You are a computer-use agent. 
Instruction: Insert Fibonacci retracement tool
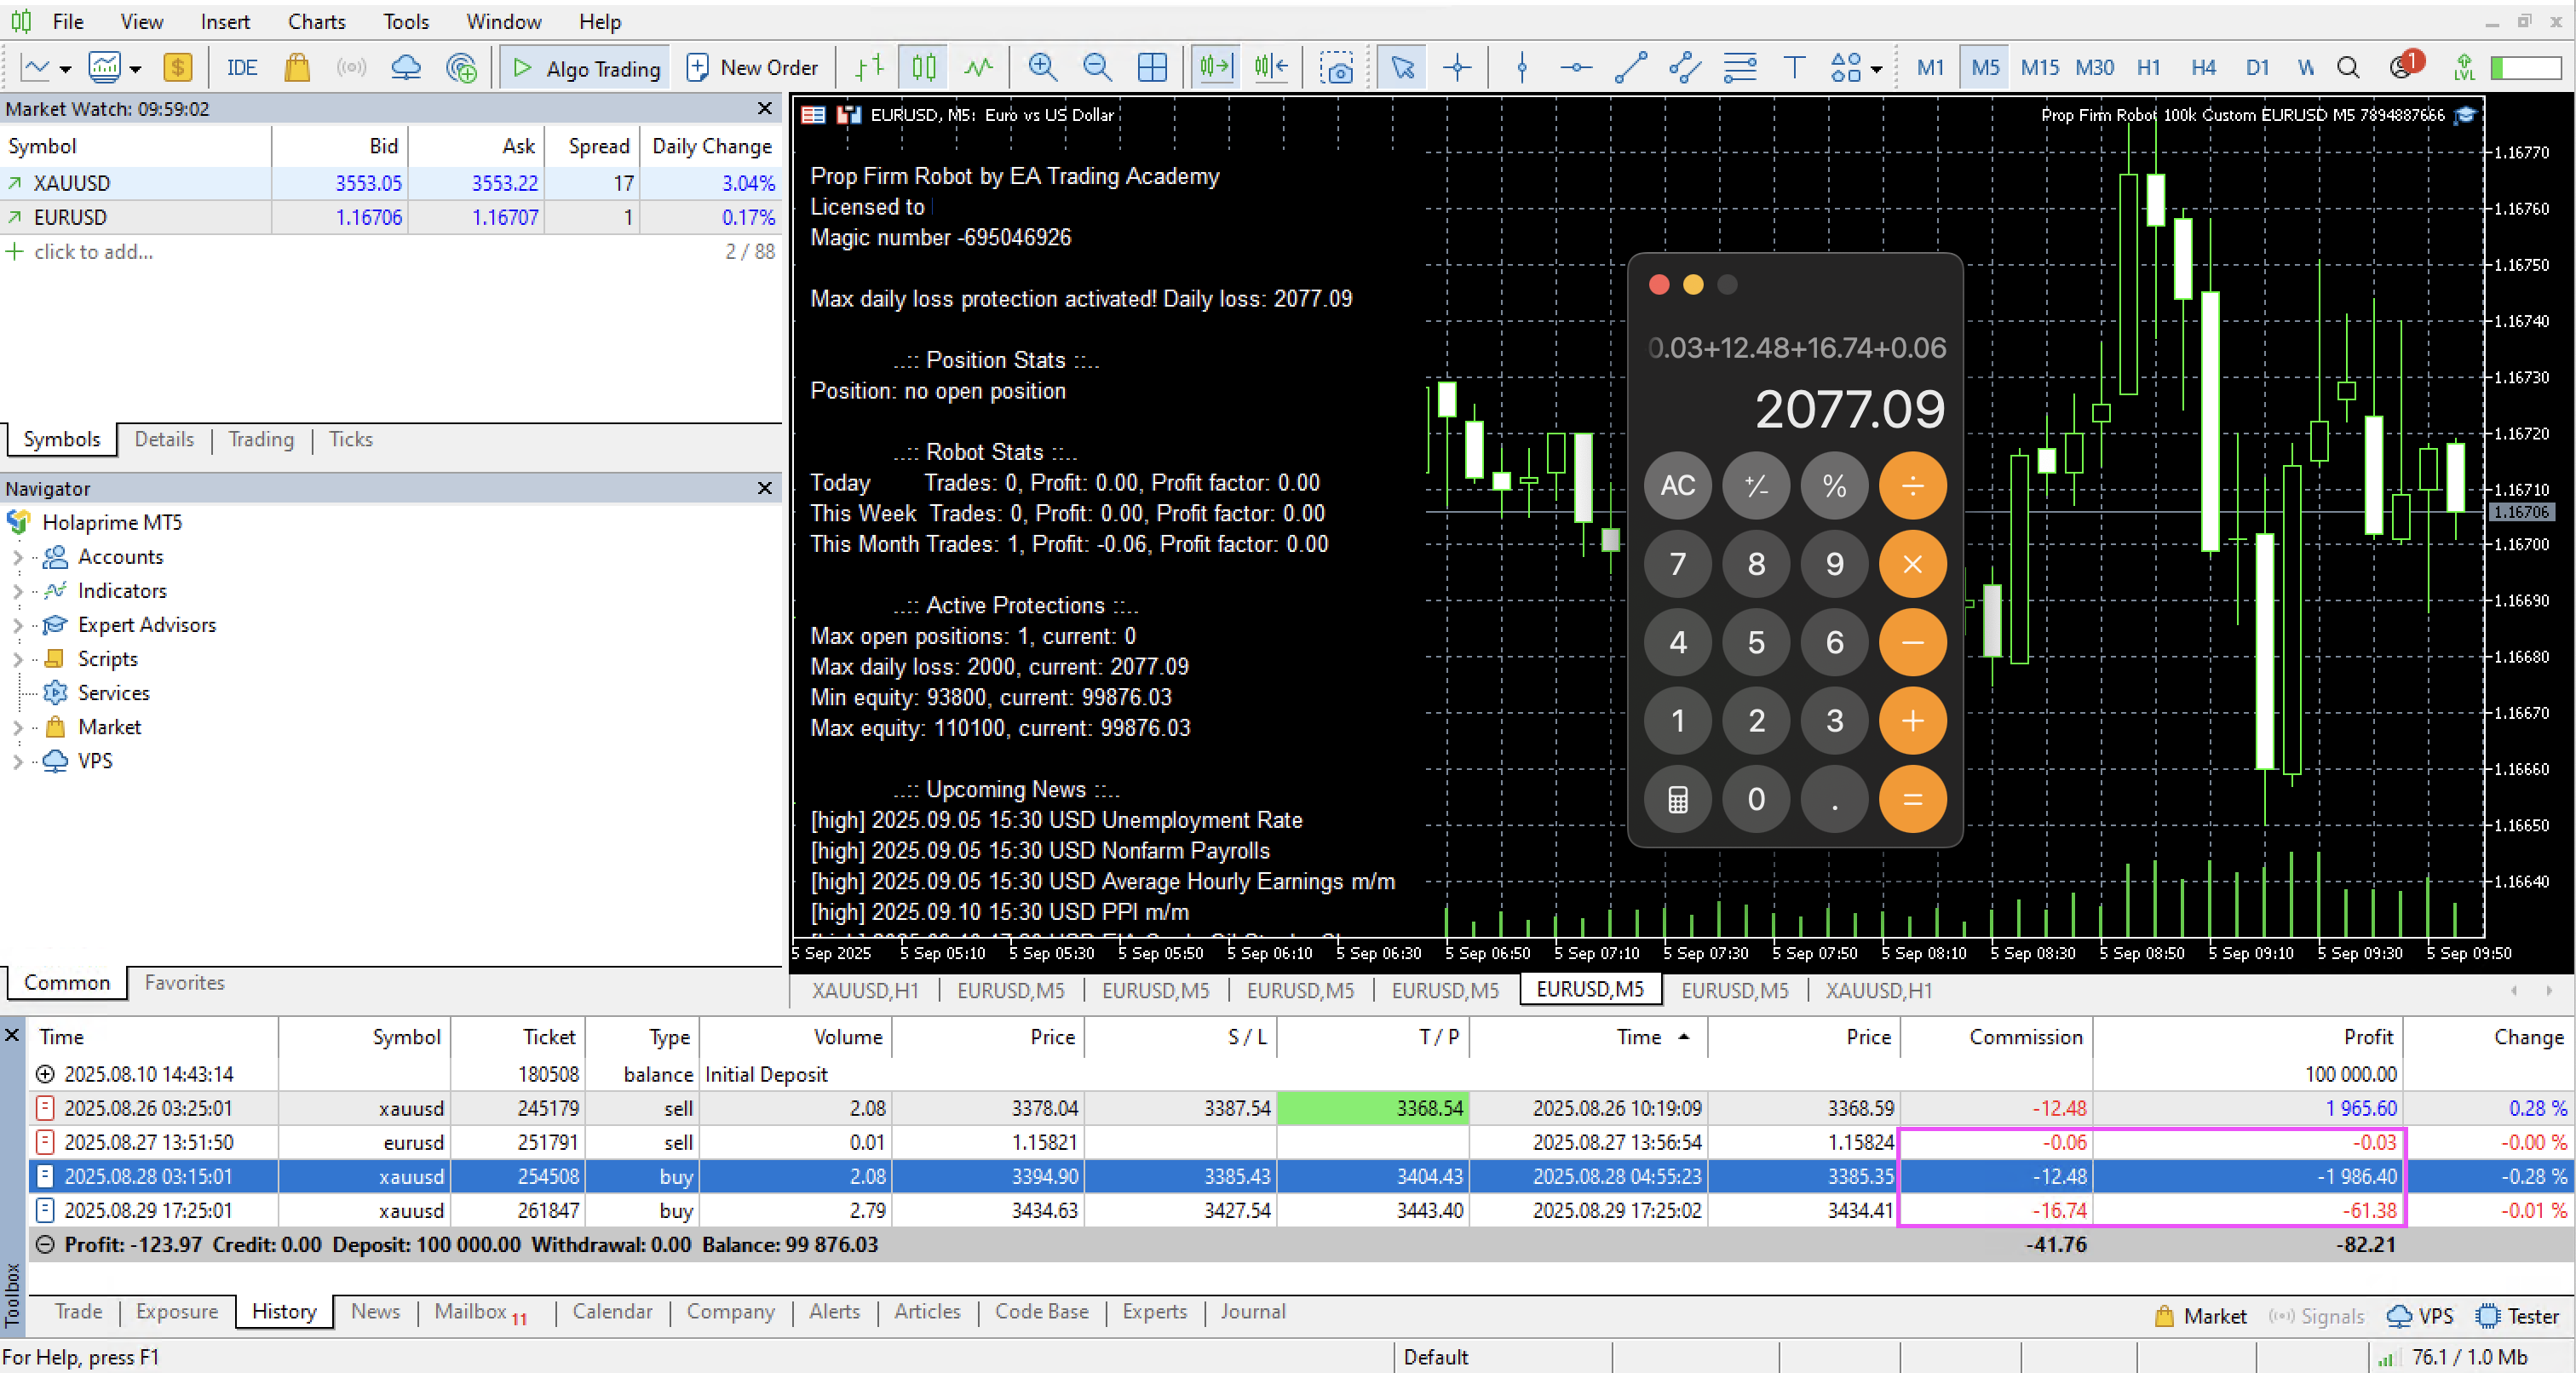(1740, 68)
